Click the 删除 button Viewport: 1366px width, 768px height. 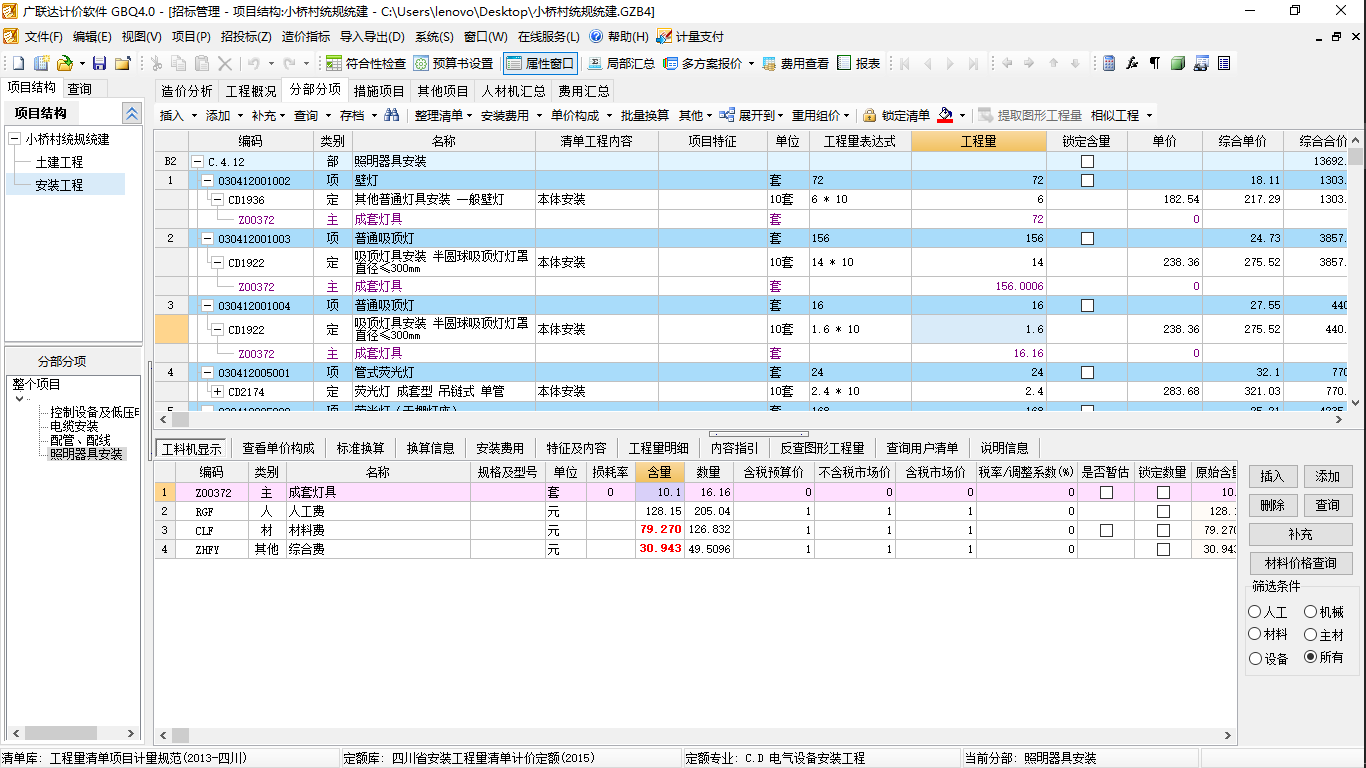[x=1271, y=506]
